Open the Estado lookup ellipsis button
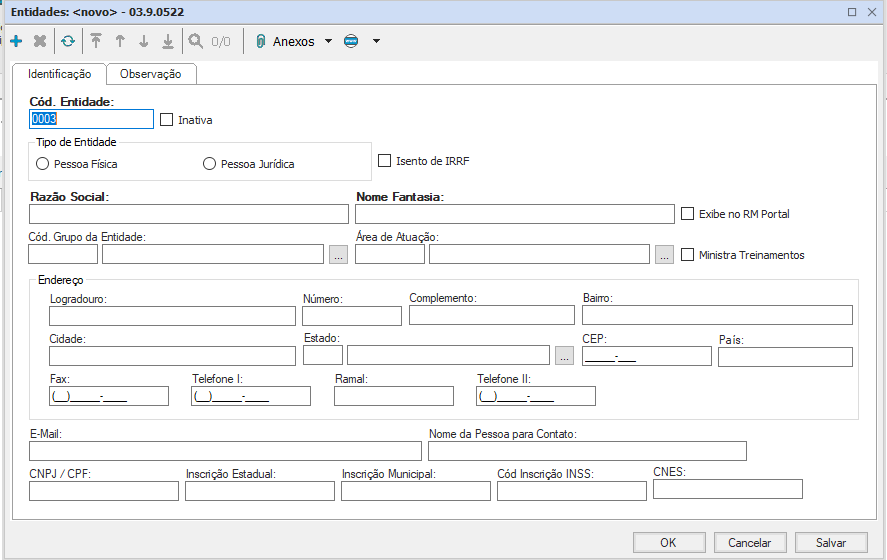The height and width of the screenshot is (560, 887). (564, 355)
